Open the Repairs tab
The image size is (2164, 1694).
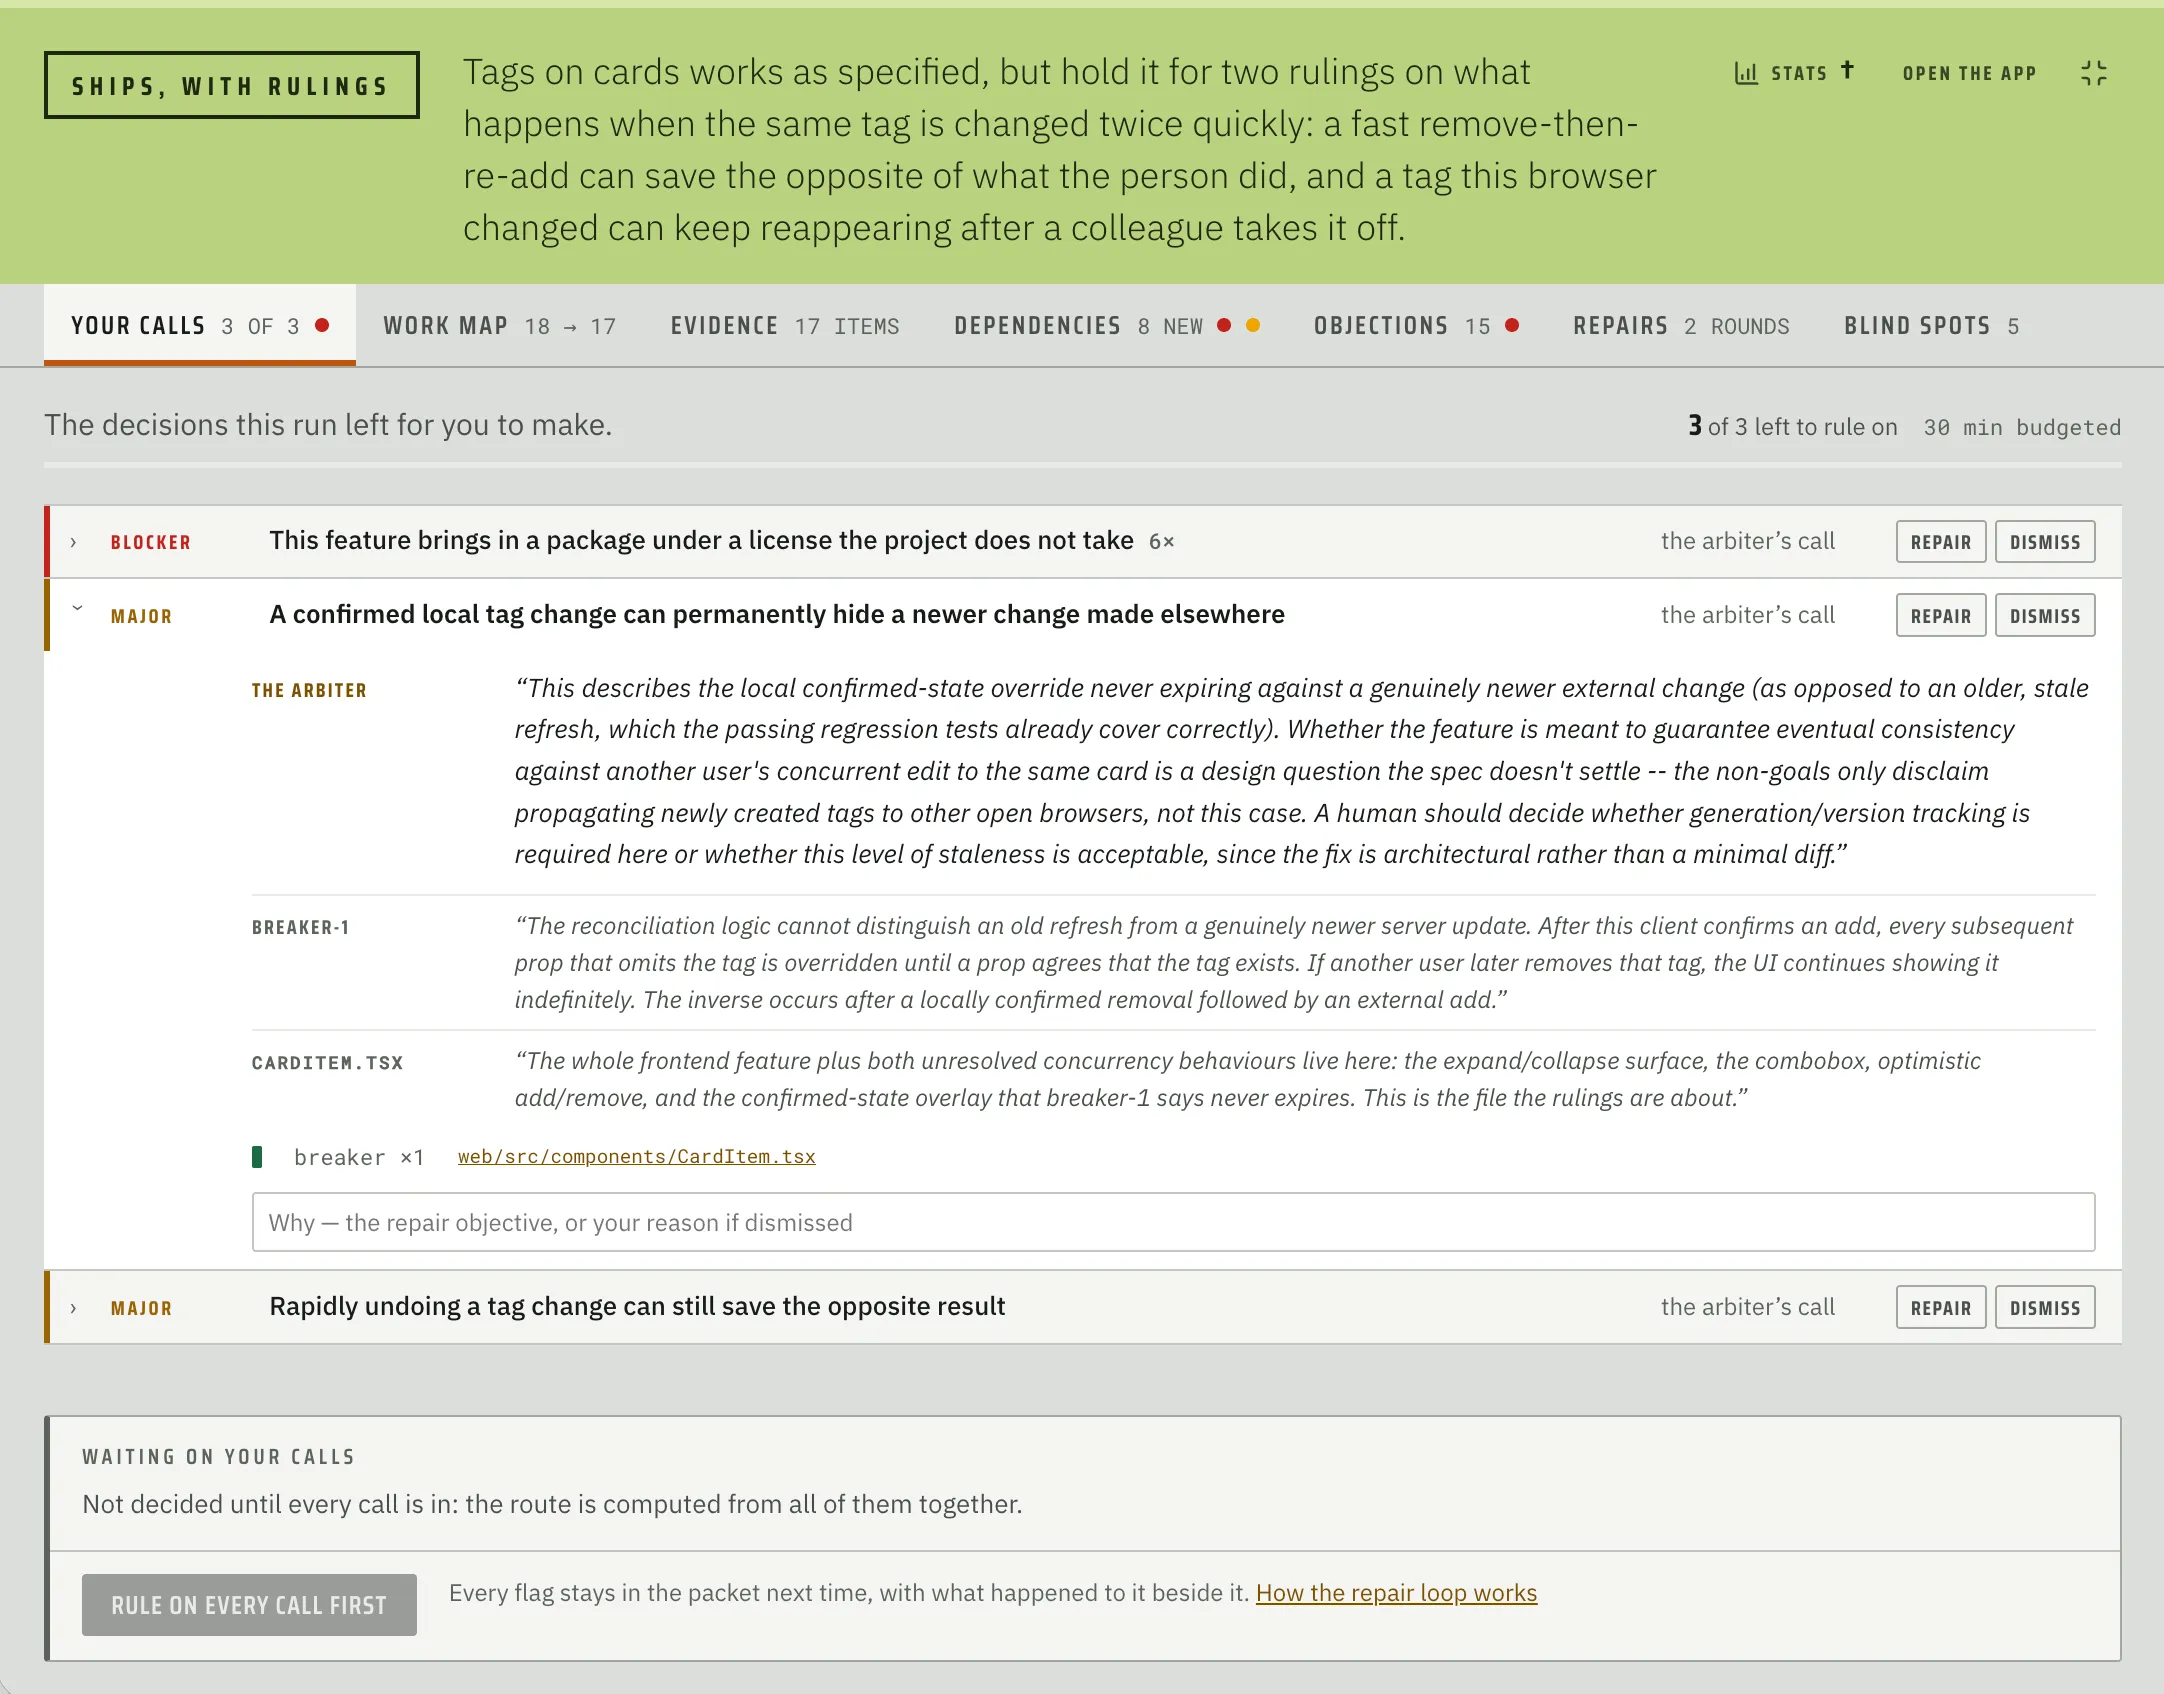click(1681, 326)
